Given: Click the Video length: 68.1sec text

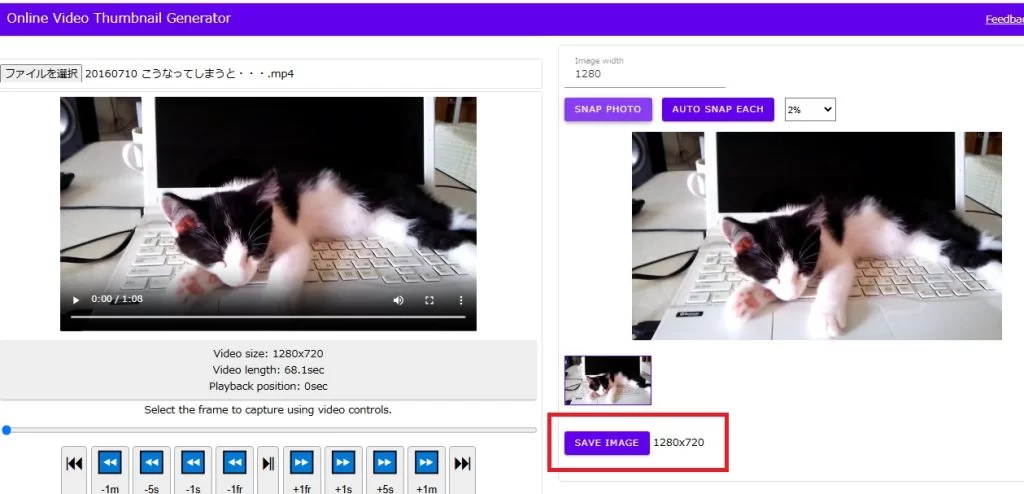Looking at the screenshot, I should (x=268, y=370).
